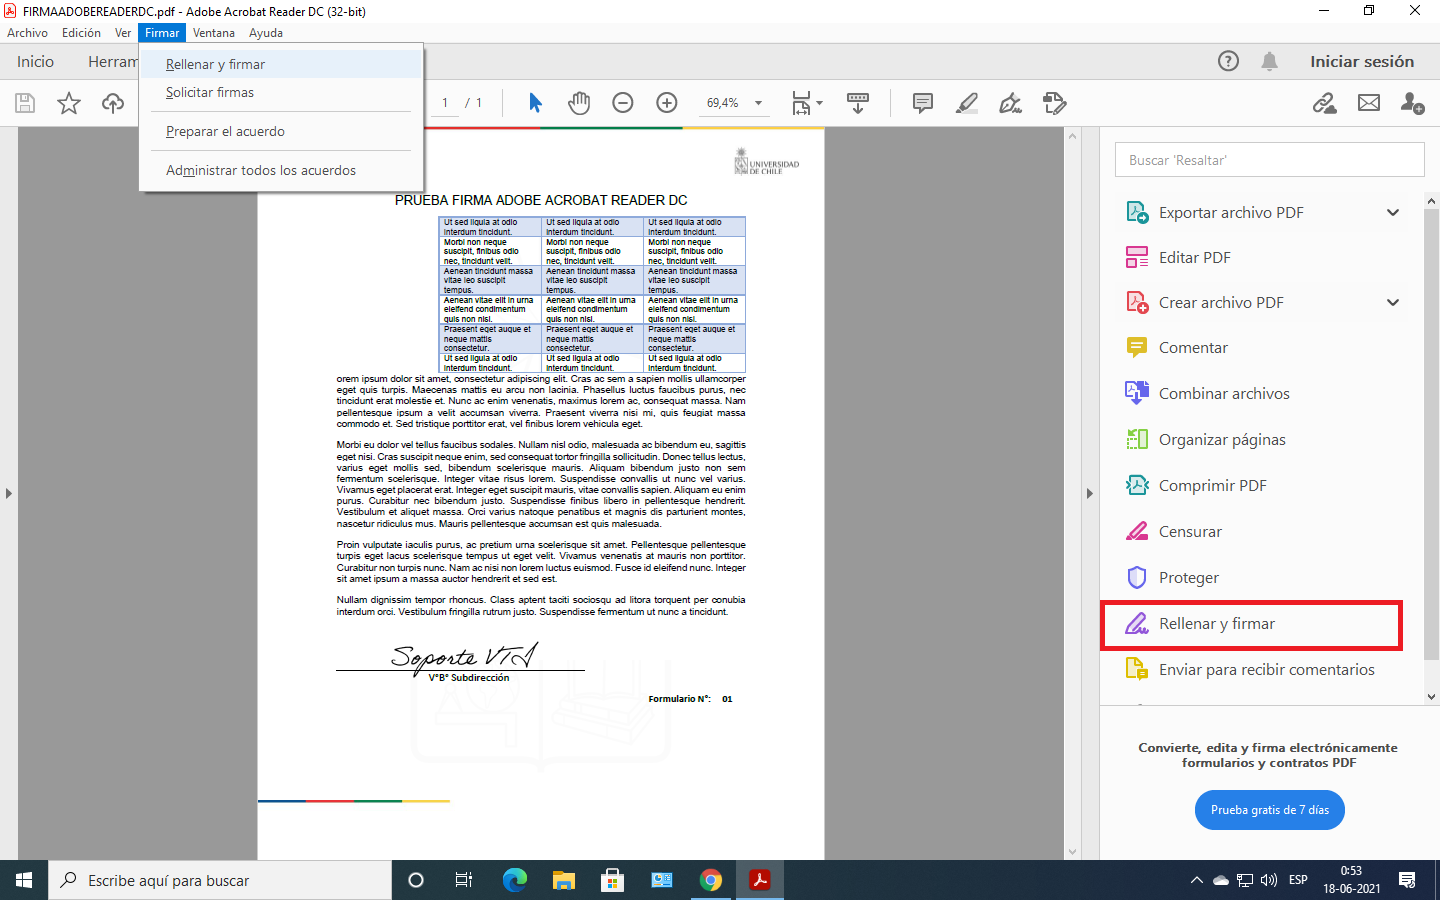
Task: Select the arrow selection tool
Action: click(x=535, y=103)
